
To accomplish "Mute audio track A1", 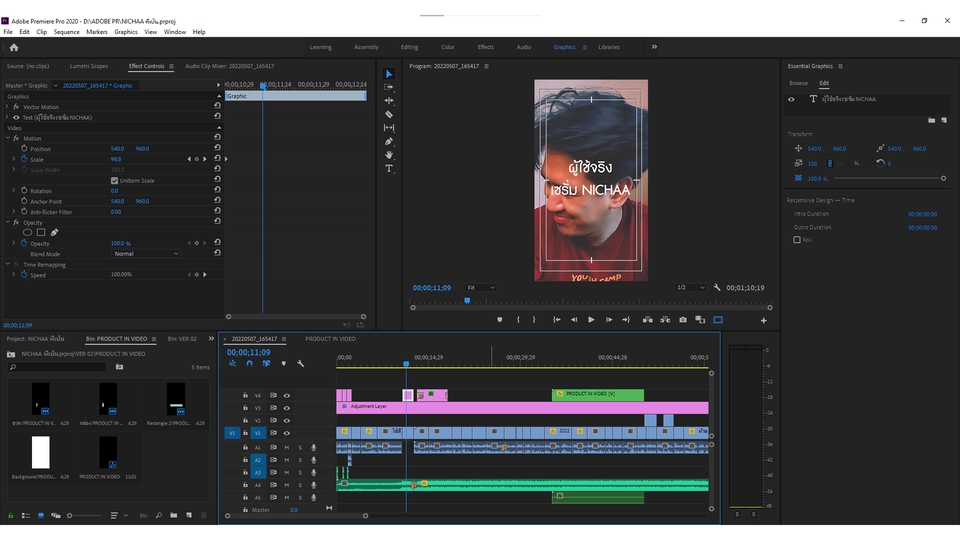I will 287,448.
